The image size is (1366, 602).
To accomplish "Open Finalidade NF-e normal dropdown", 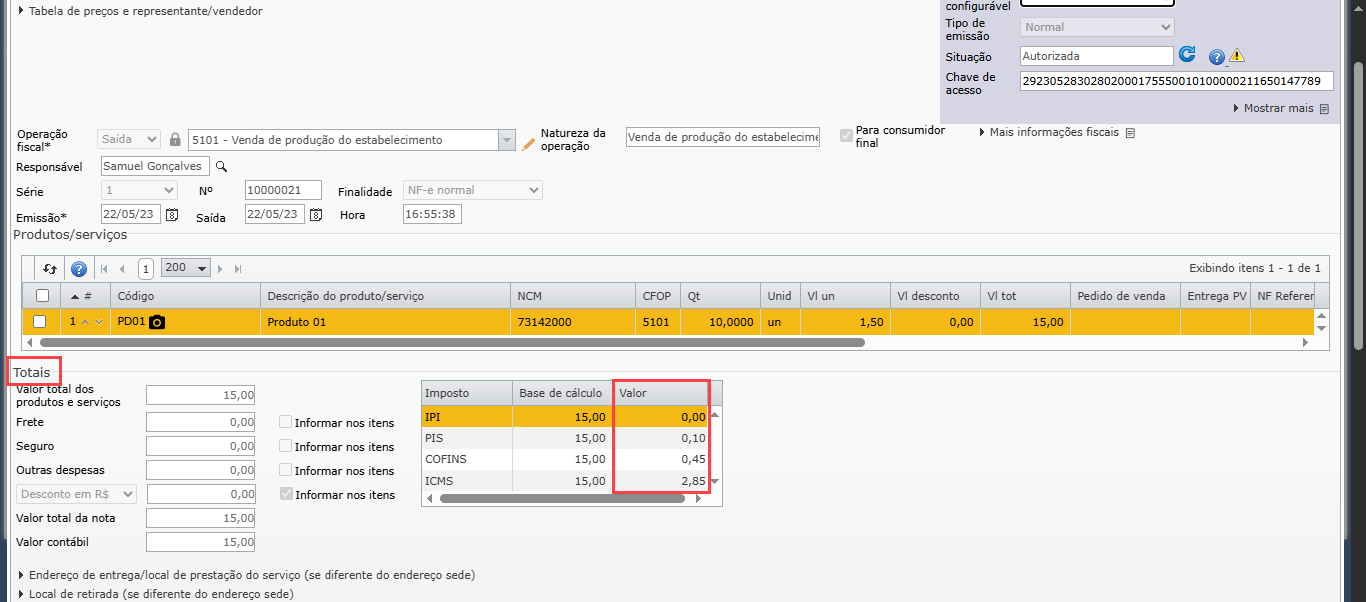I will 472,190.
